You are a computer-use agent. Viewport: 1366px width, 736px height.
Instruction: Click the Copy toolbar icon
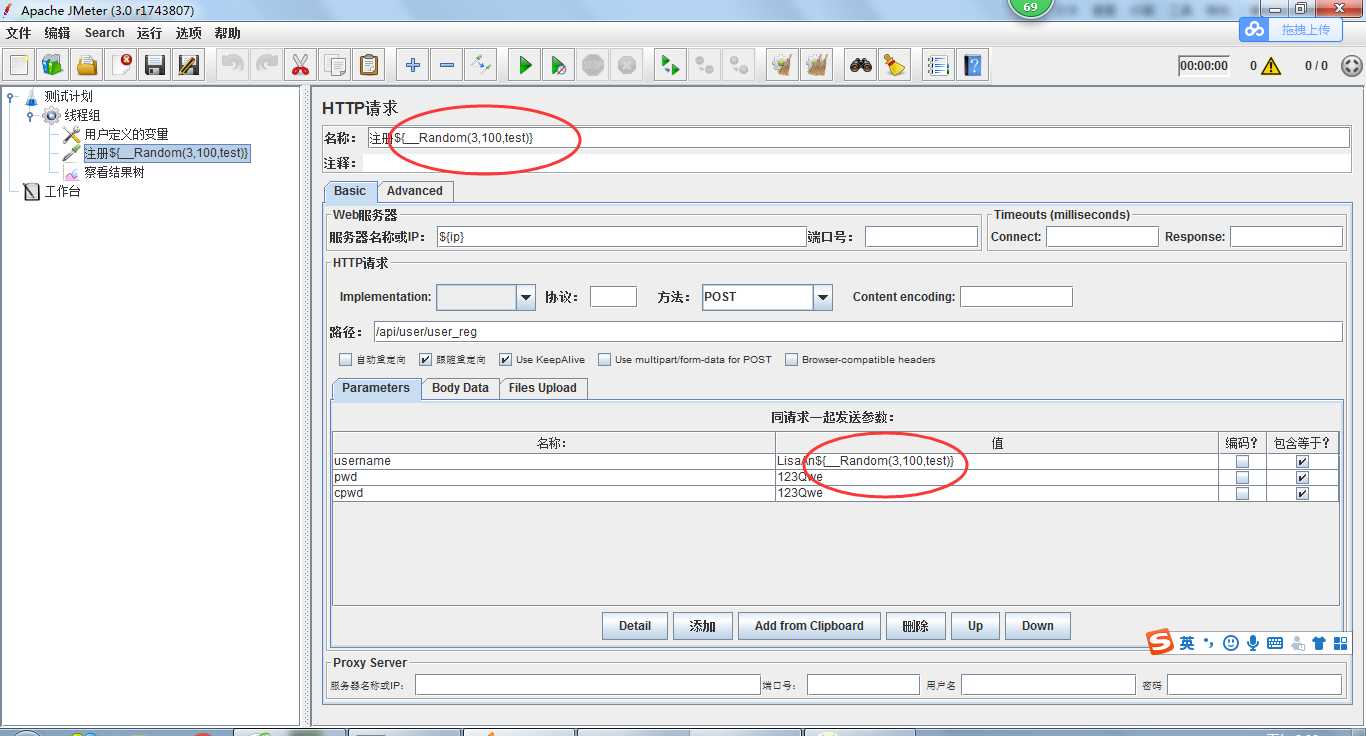[334, 66]
